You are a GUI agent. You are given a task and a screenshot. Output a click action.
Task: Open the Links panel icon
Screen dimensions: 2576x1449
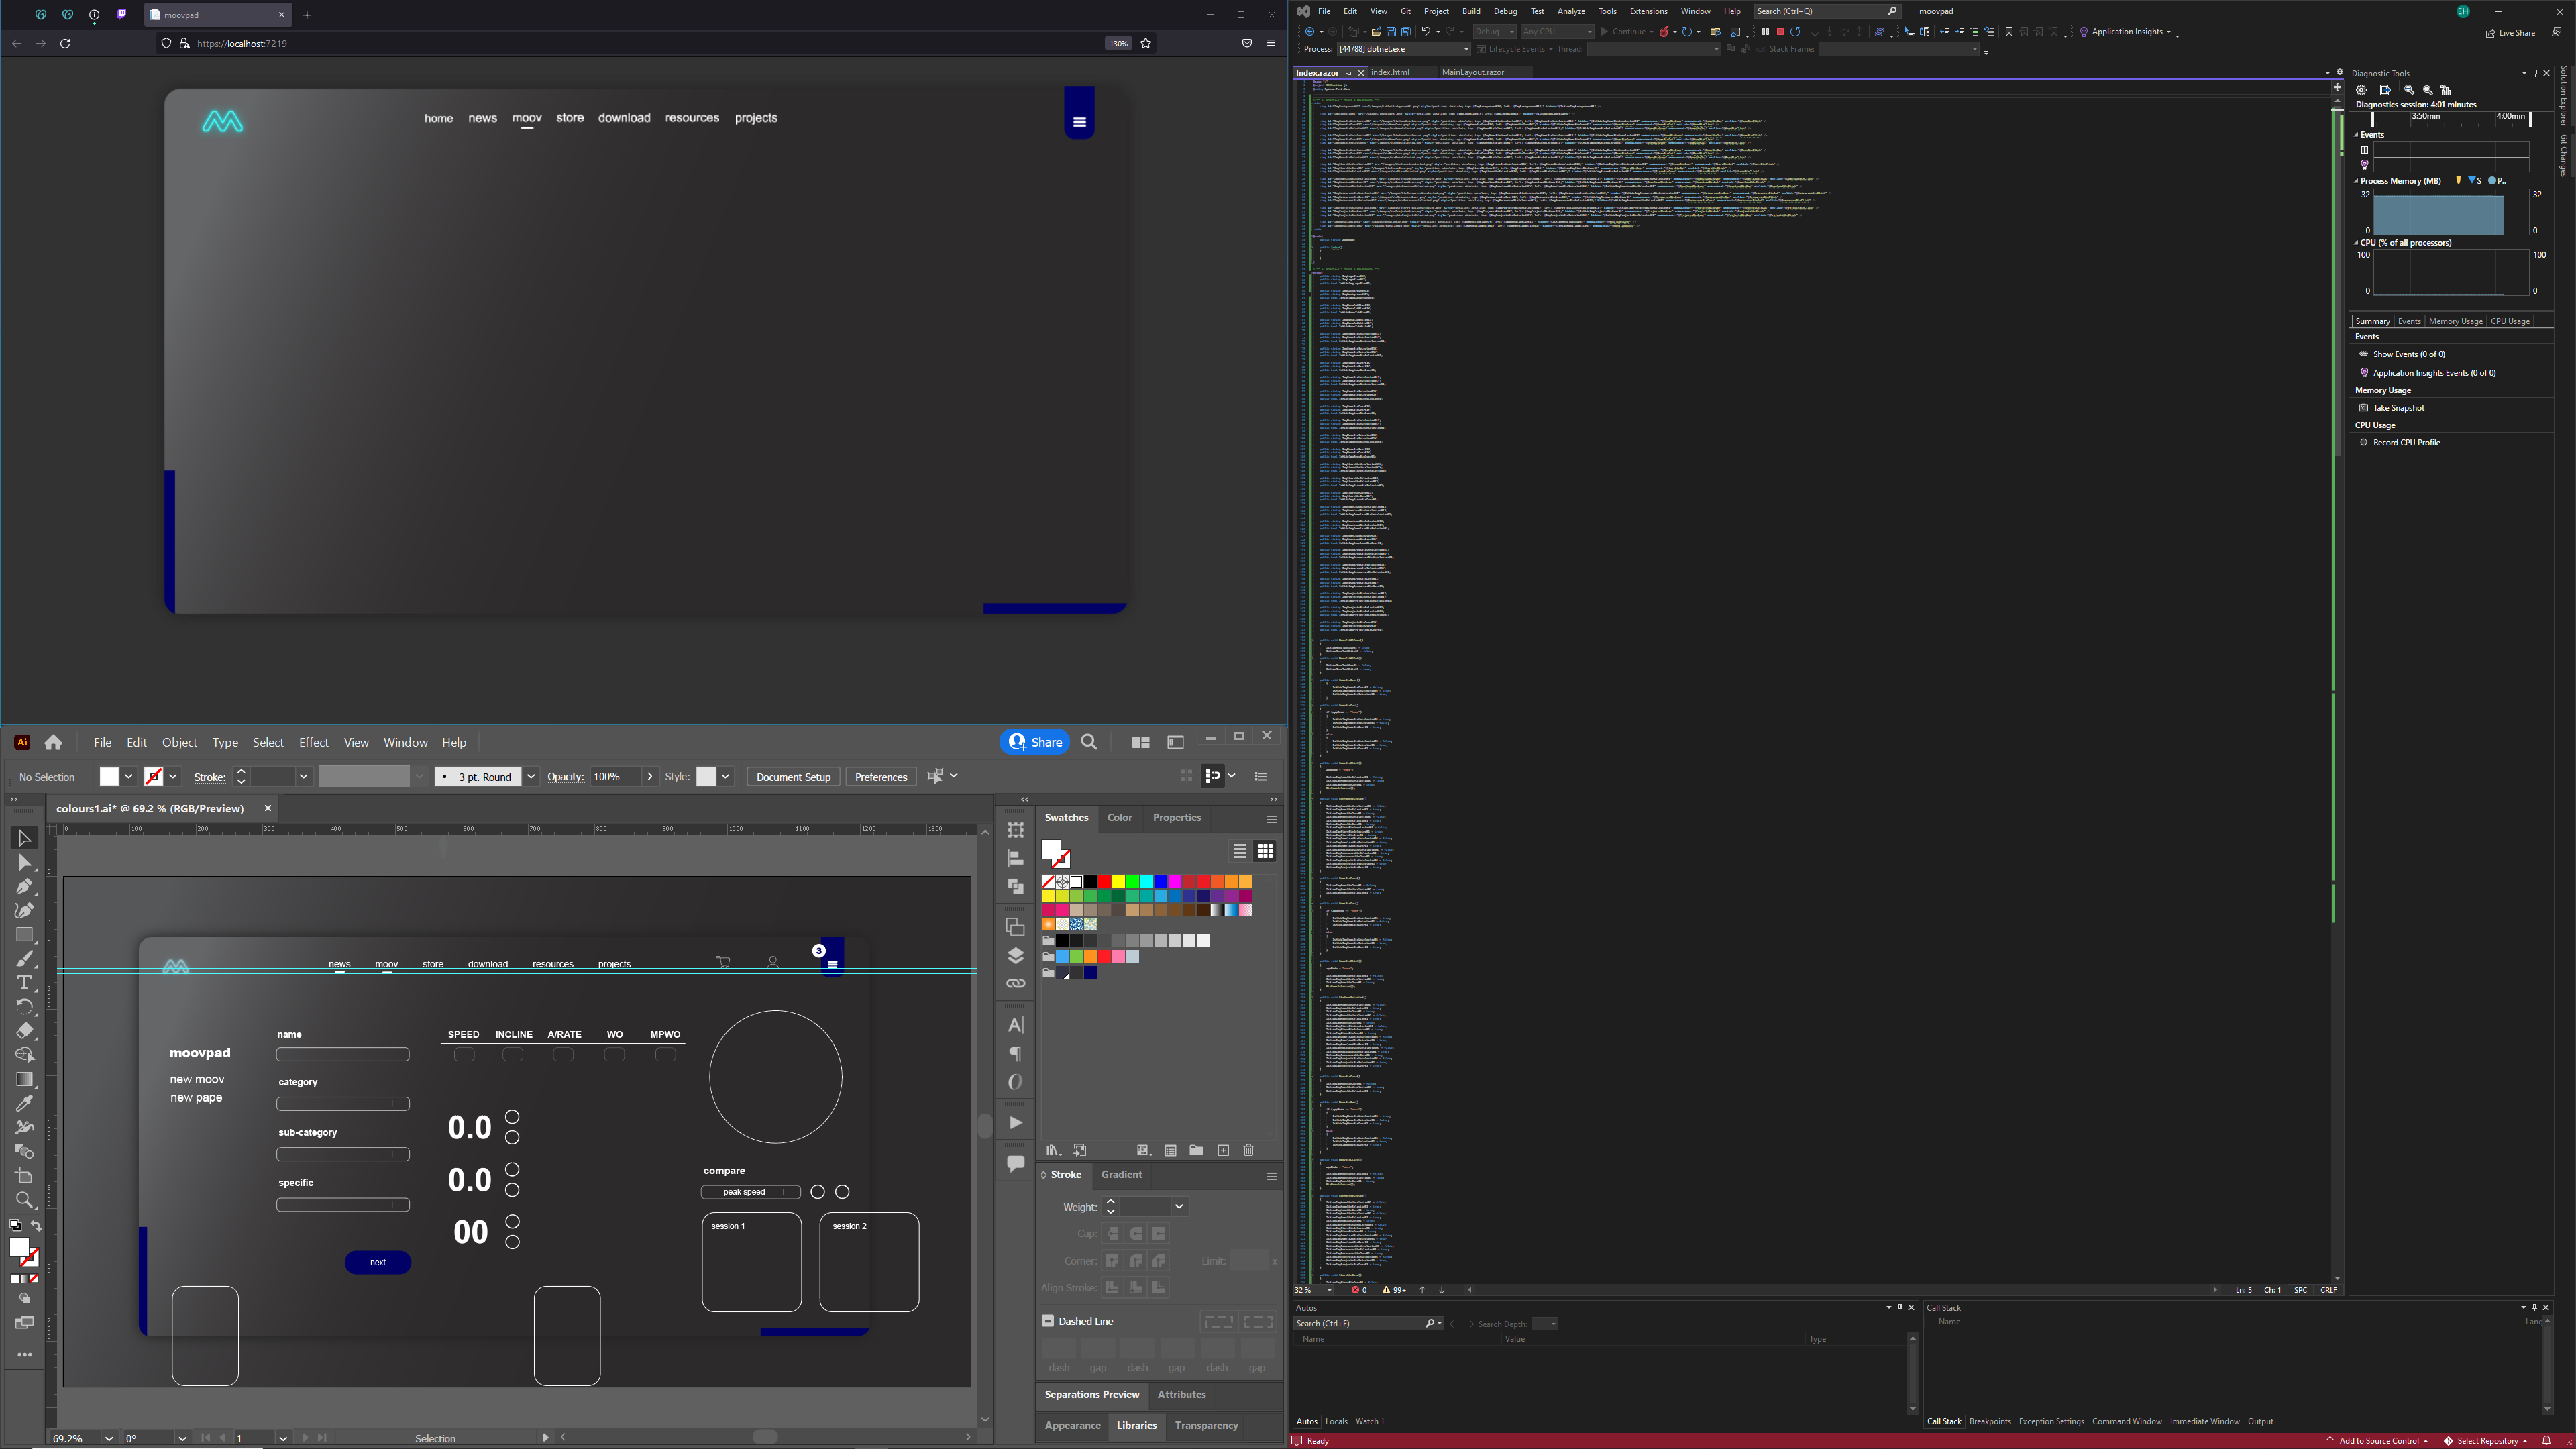(x=1015, y=983)
